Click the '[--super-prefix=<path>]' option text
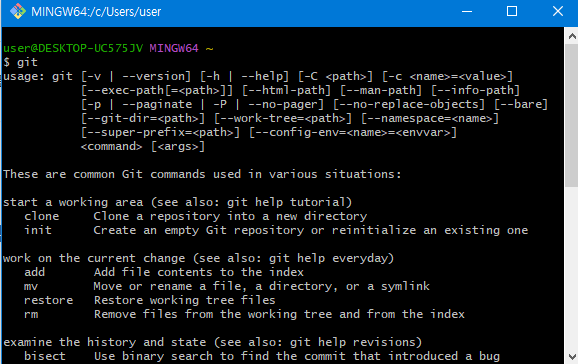This screenshot has height=364, width=578. tap(160, 132)
